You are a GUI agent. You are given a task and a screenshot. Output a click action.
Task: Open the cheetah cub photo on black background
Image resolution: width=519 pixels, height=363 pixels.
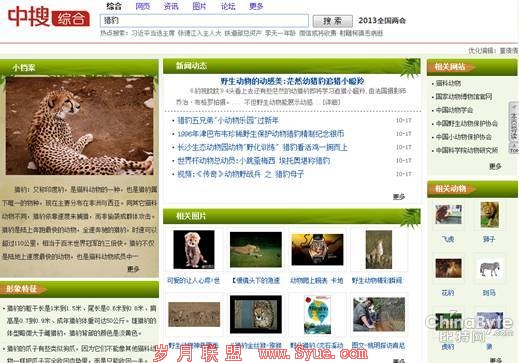(x=194, y=249)
